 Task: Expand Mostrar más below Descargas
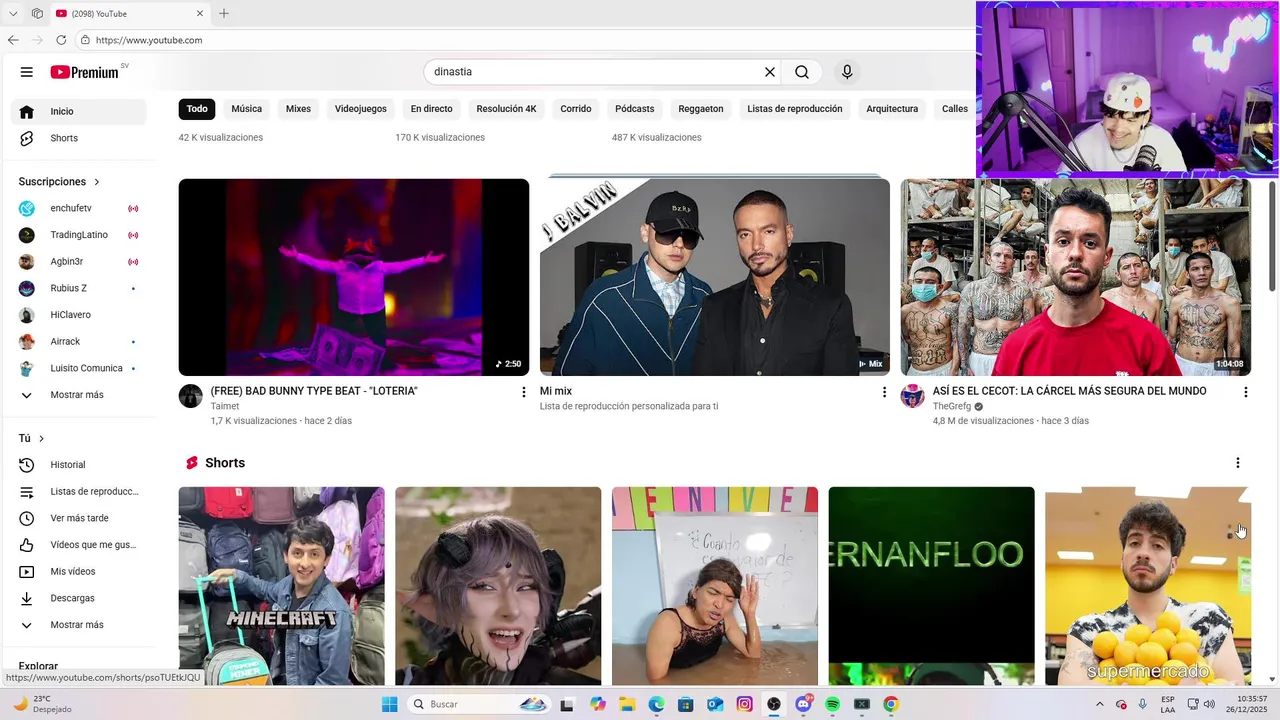coord(78,625)
